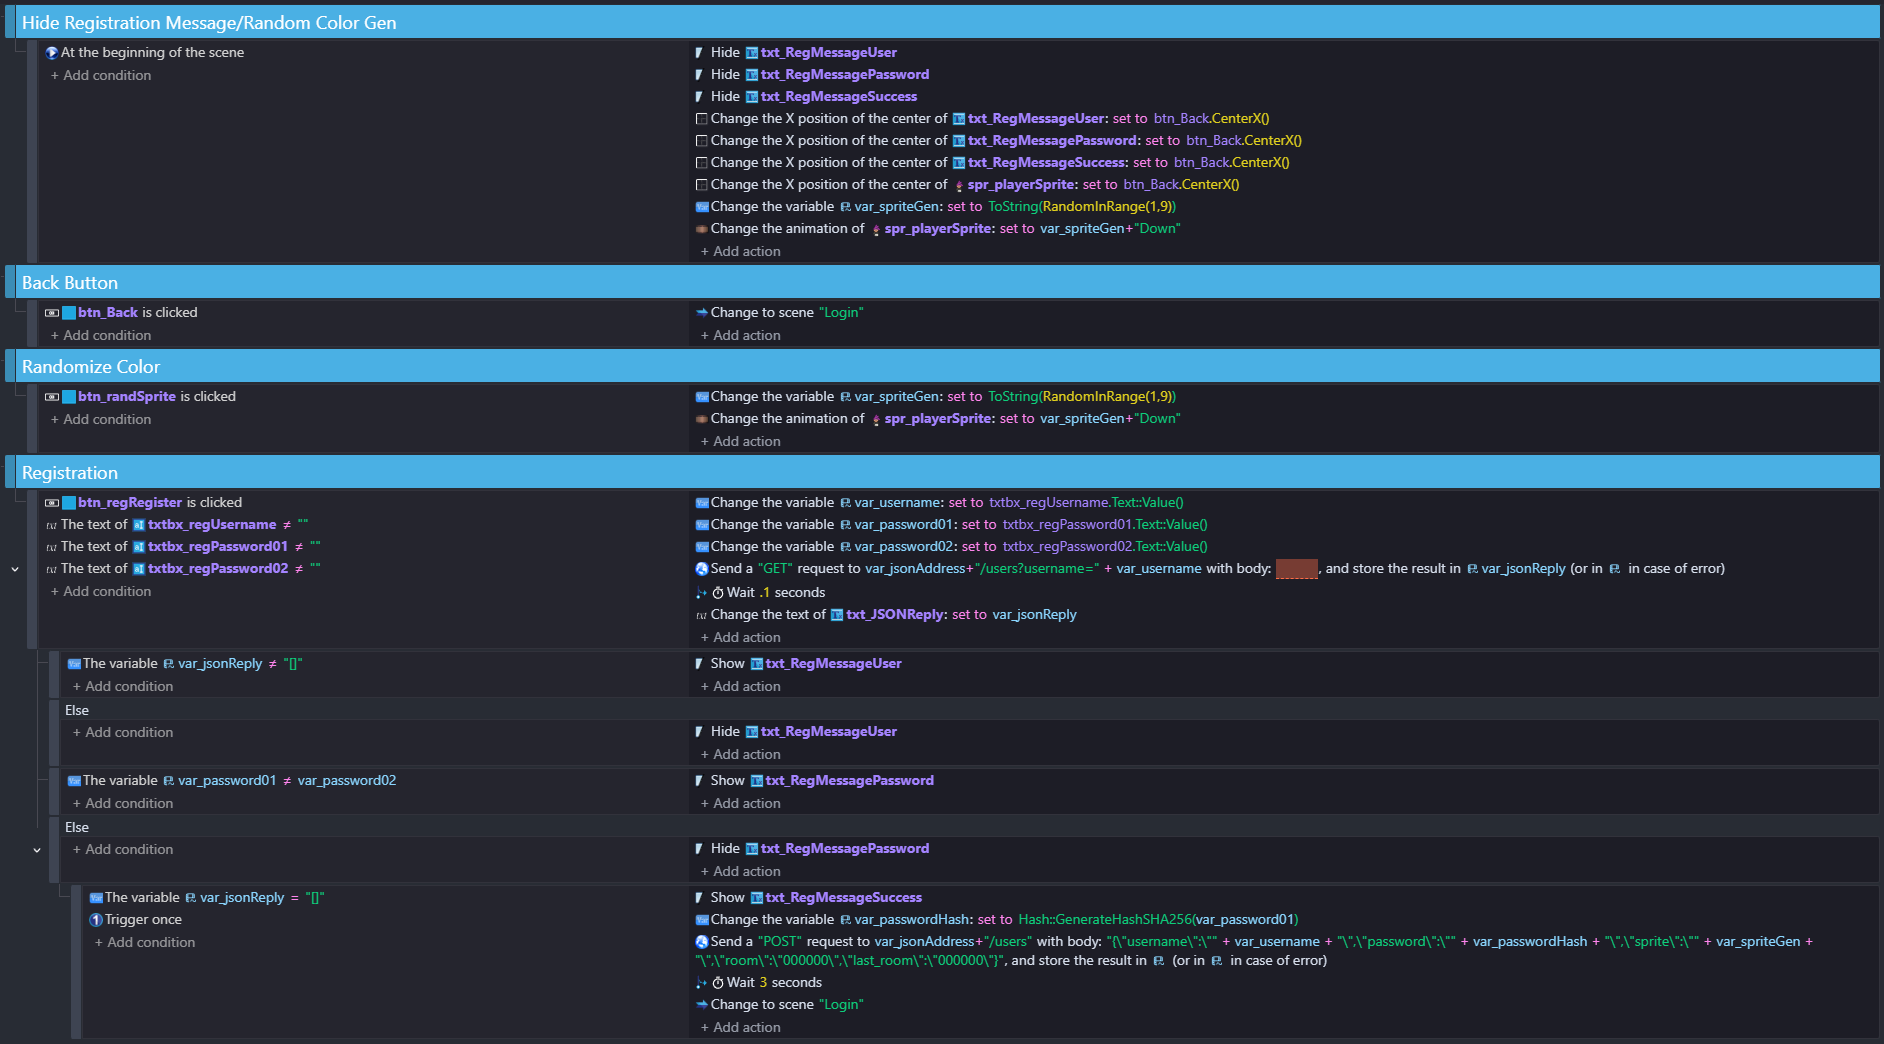This screenshot has height=1044, width=1884.
Task: Add condition under 'btn_Back is clicked'
Action: pyautogui.click(x=101, y=336)
